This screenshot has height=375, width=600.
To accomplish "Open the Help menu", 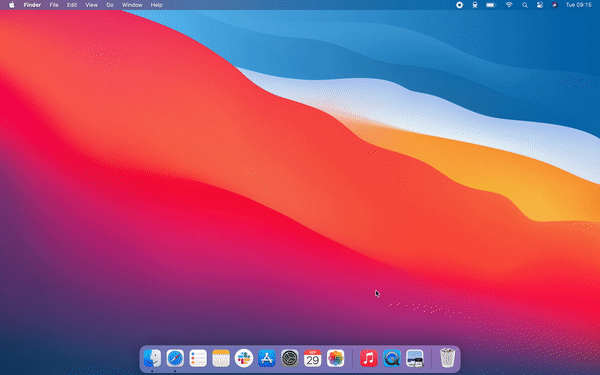I will (157, 5).
